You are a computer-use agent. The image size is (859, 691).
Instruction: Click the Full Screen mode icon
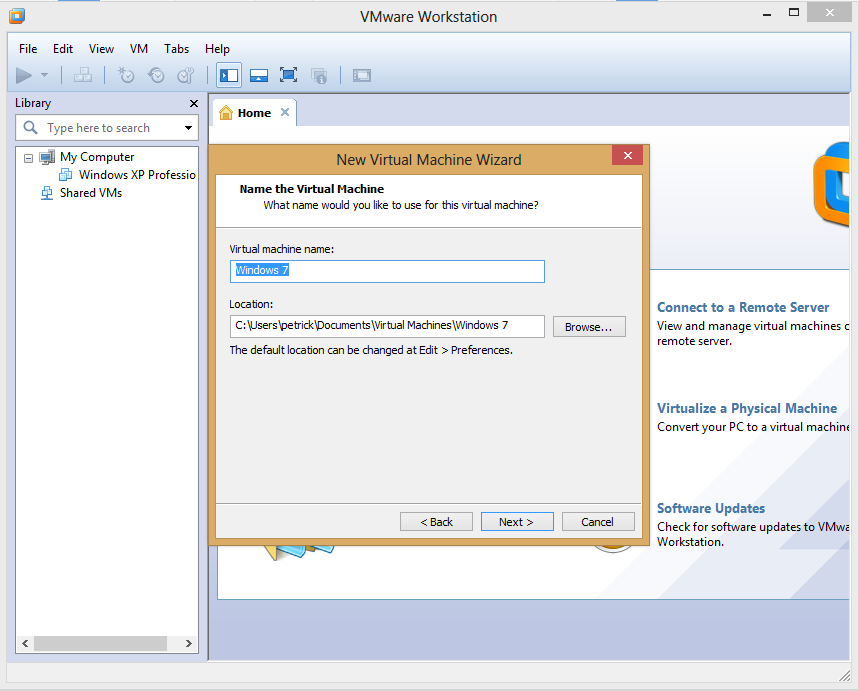click(x=289, y=75)
